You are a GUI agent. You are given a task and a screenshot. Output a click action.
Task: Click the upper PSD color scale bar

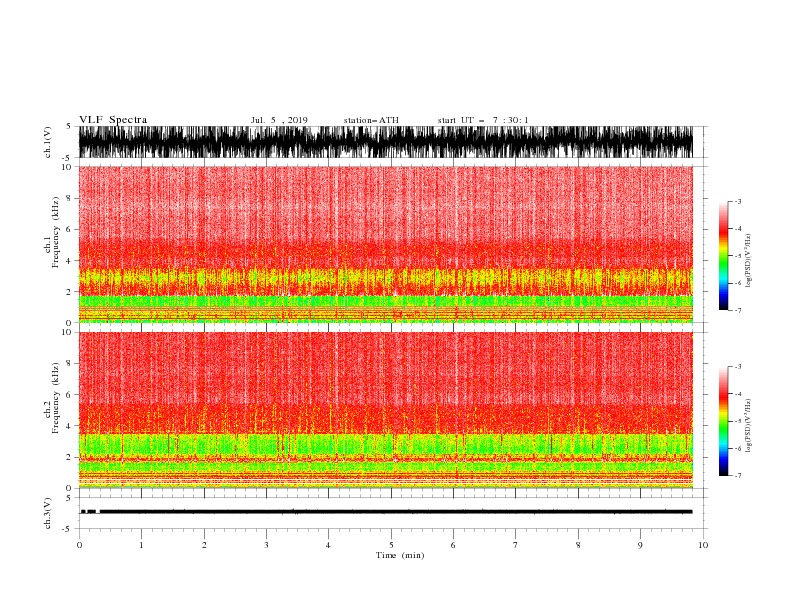[723, 256]
